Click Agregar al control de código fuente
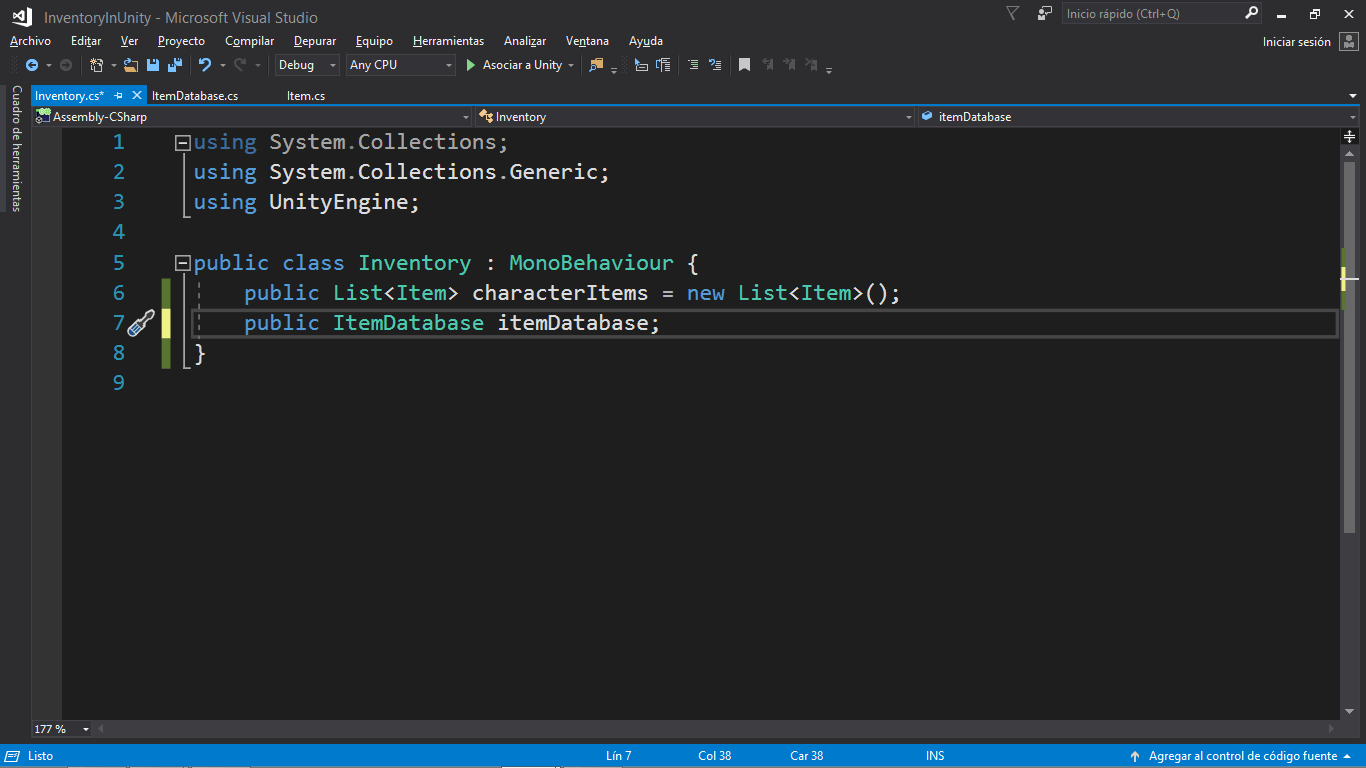Screen dimensions: 1366x768 (x=1242, y=757)
